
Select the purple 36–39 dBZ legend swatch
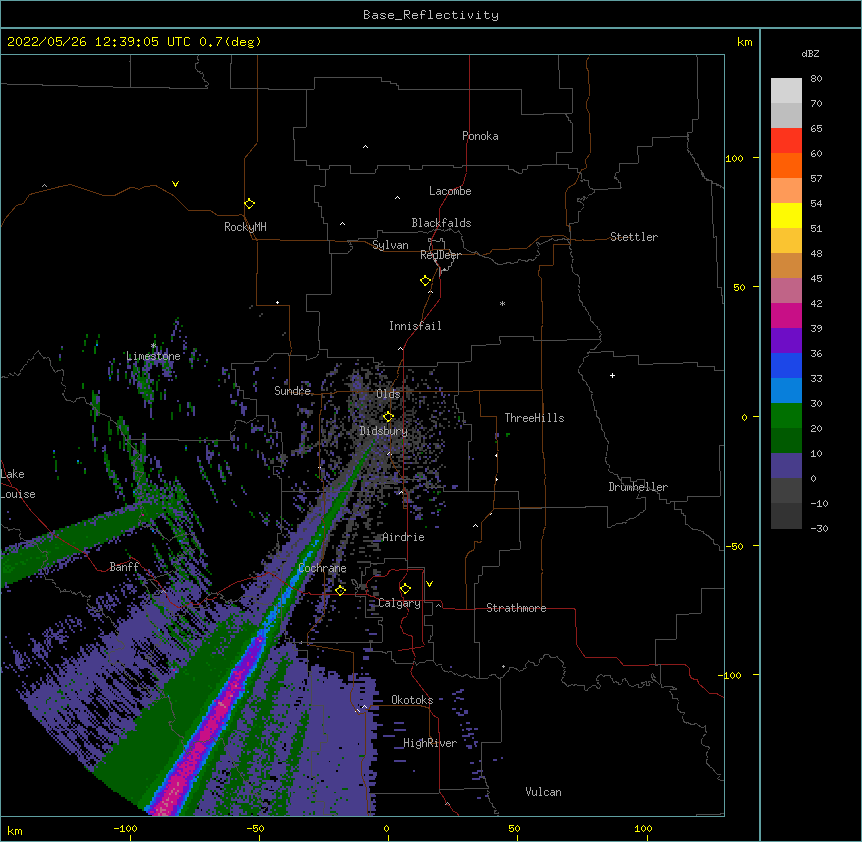pos(786,340)
